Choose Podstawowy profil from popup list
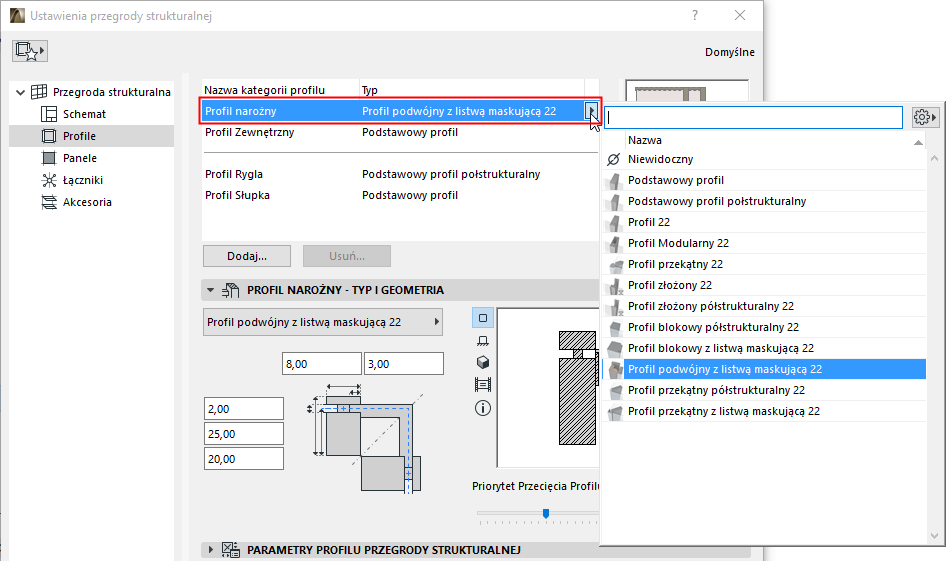Image resolution: width=946 pixels, height=561 pixels. click(764, 180)
